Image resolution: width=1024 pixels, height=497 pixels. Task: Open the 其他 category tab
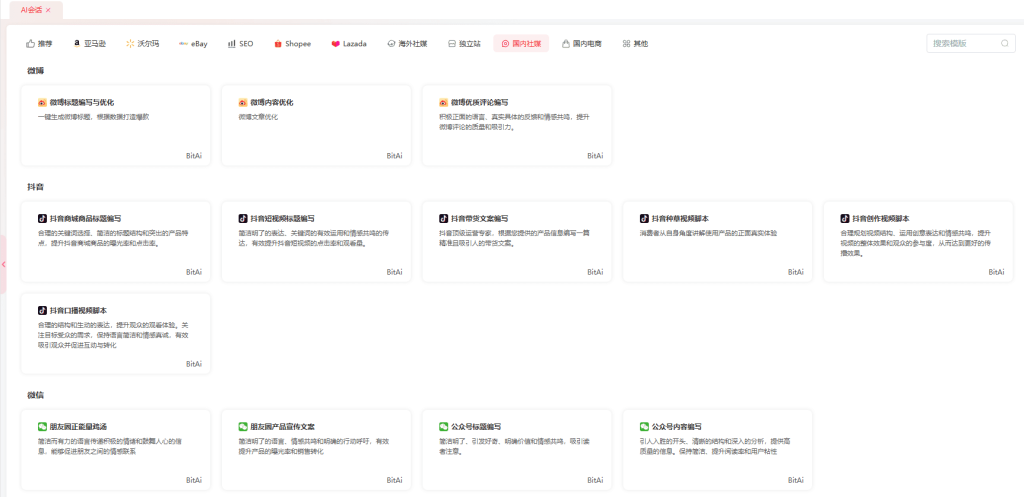coord(635,44)
